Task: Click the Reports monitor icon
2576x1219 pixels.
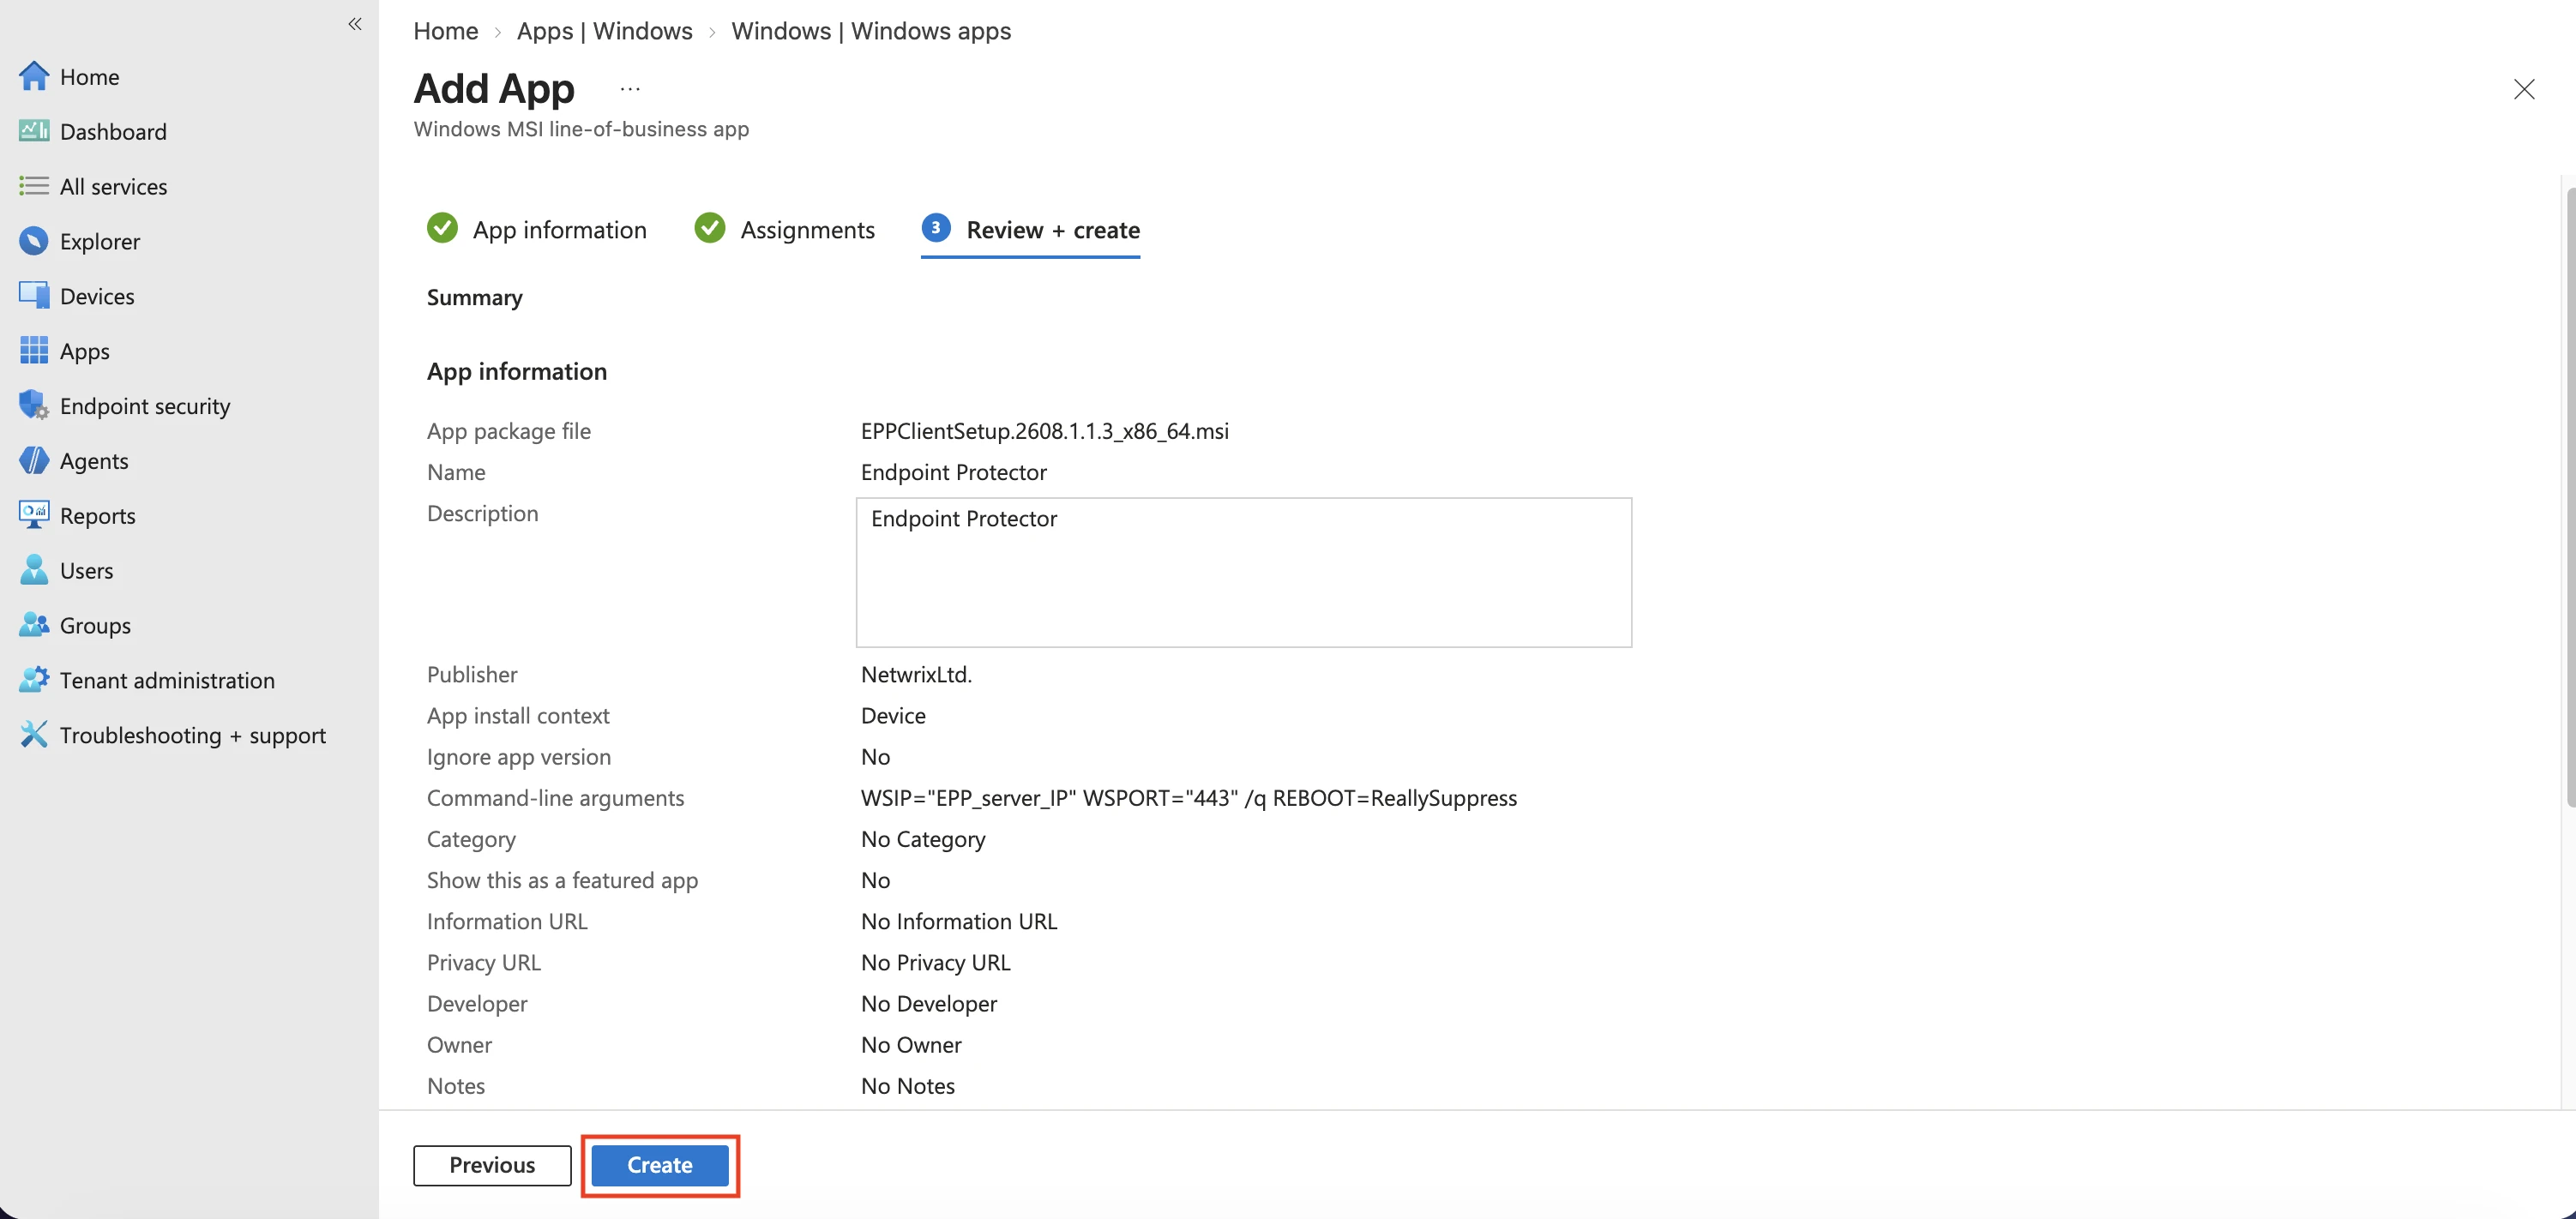Action: (x=34, y=516)
